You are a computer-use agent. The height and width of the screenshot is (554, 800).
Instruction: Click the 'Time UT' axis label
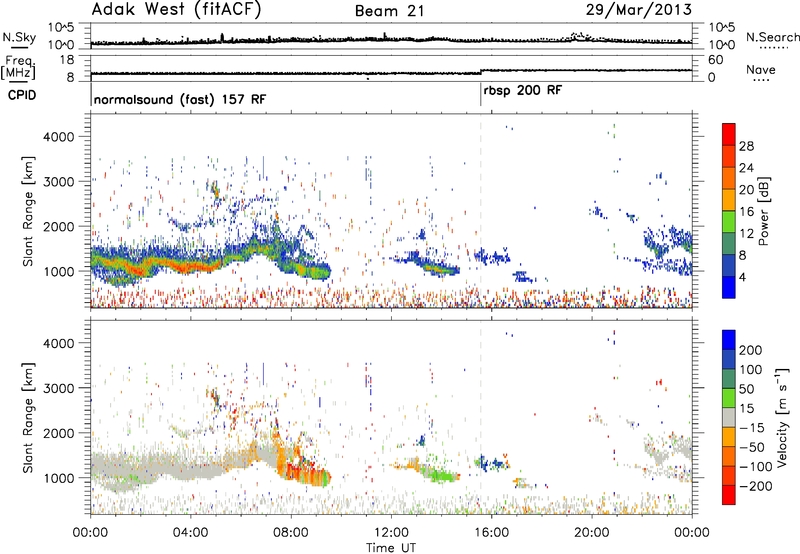[391, 548]
